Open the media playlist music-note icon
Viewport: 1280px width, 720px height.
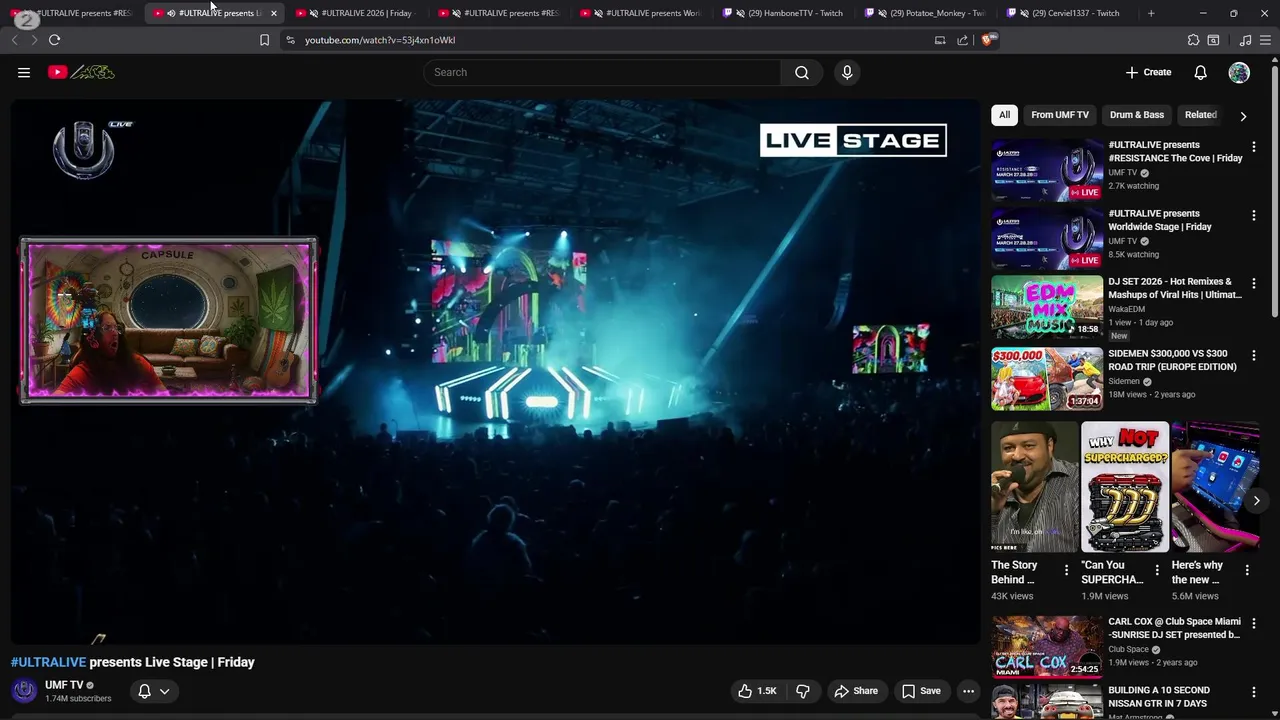(x=1245, y=40)
